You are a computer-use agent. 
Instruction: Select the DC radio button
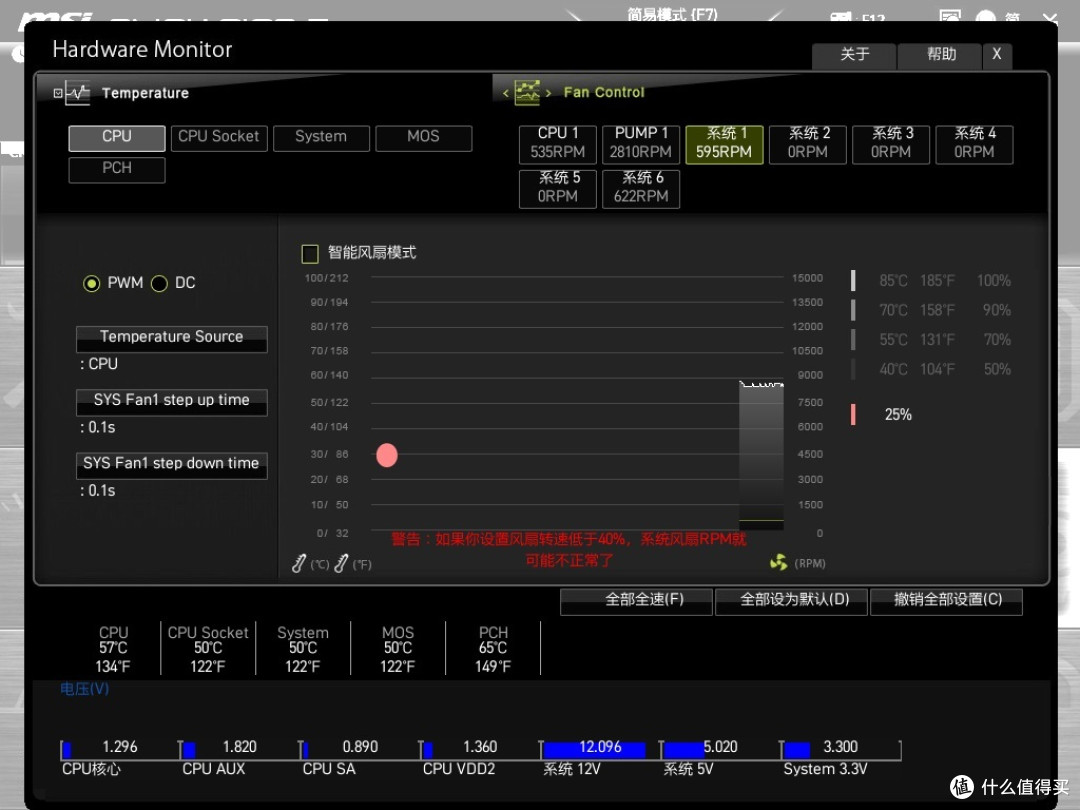pos(159,283)
